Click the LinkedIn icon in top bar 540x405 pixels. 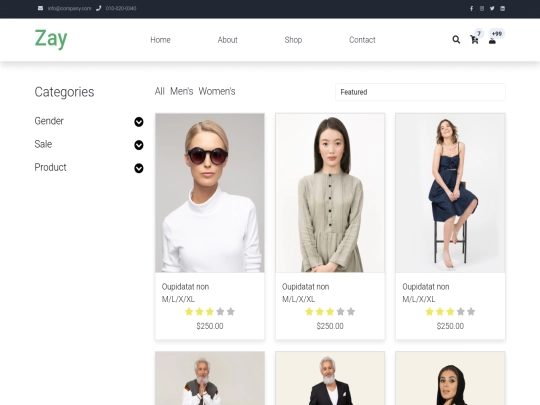click(x=502, y=9)
